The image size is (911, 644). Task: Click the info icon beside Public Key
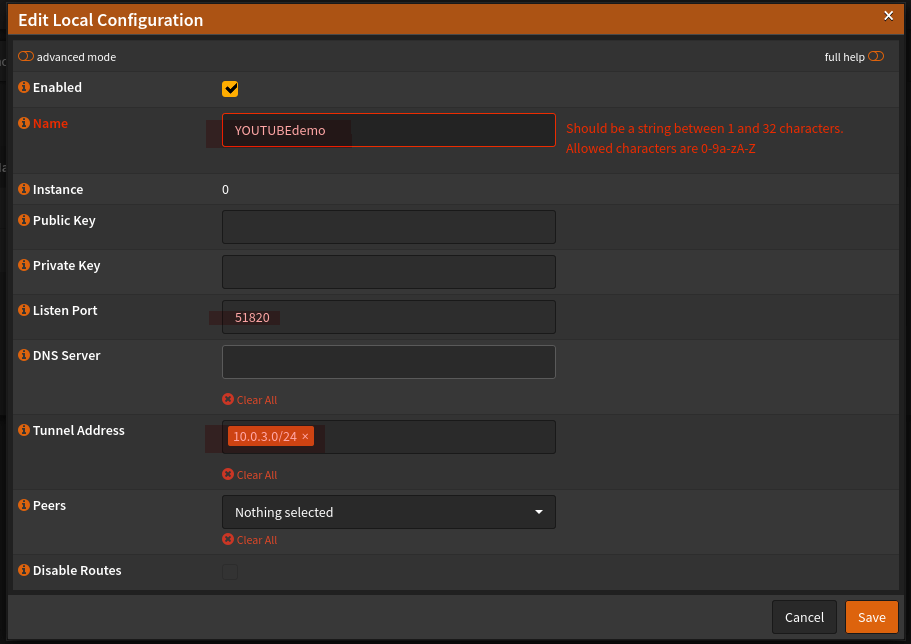click(x=24, y=221)
